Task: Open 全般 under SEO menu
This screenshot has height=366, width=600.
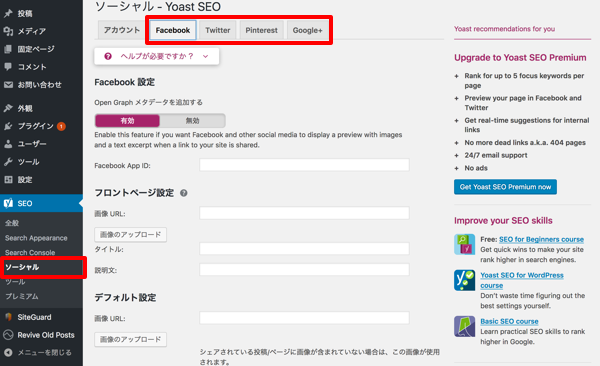Action: pyautogui.click(x=12, y=223)
